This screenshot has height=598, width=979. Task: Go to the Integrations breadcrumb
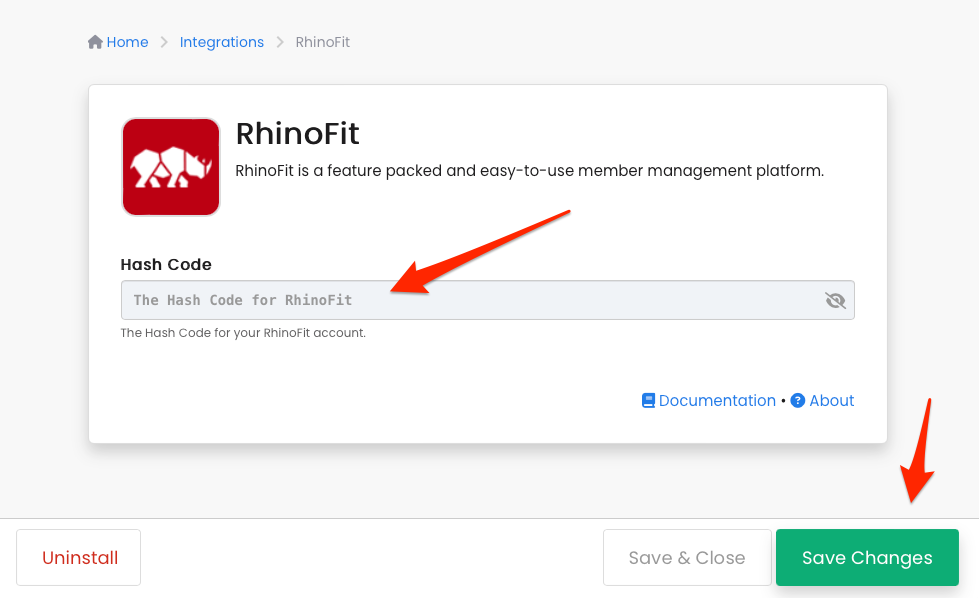pyautogui.click(x=222, y=42)
